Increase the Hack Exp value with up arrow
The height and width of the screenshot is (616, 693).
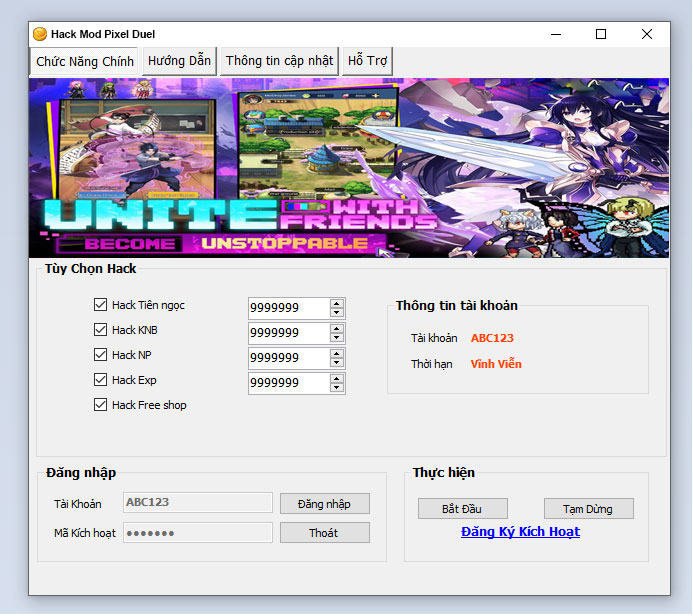tap(337, 379)
